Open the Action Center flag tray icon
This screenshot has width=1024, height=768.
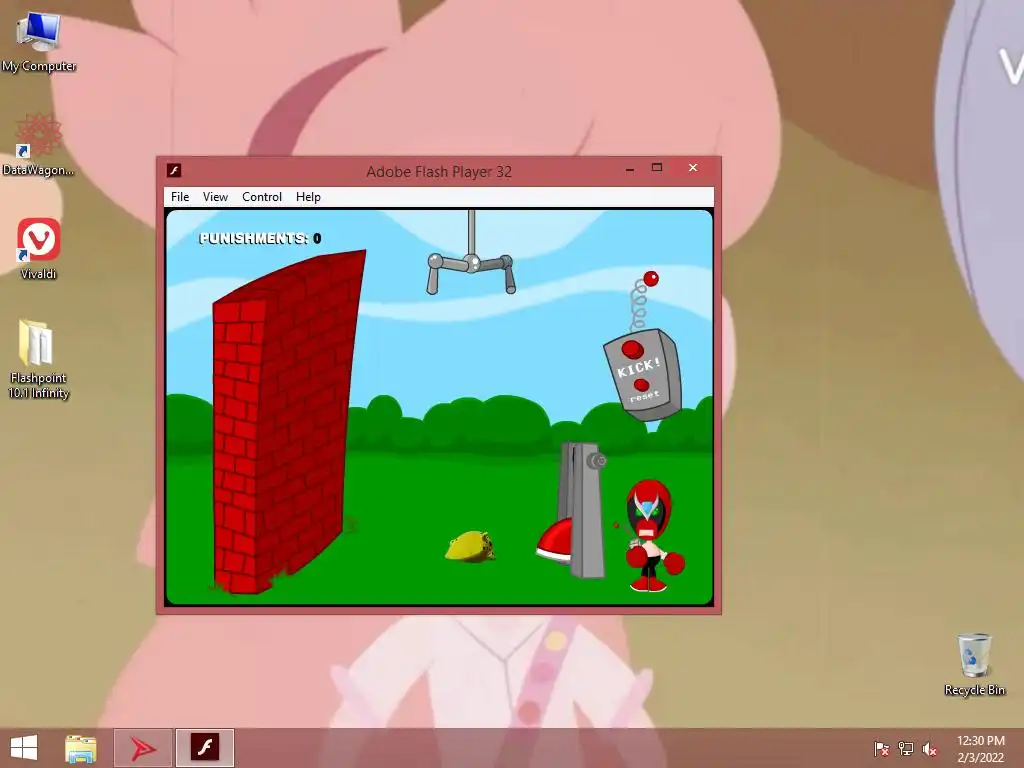(x=881, y=748)
